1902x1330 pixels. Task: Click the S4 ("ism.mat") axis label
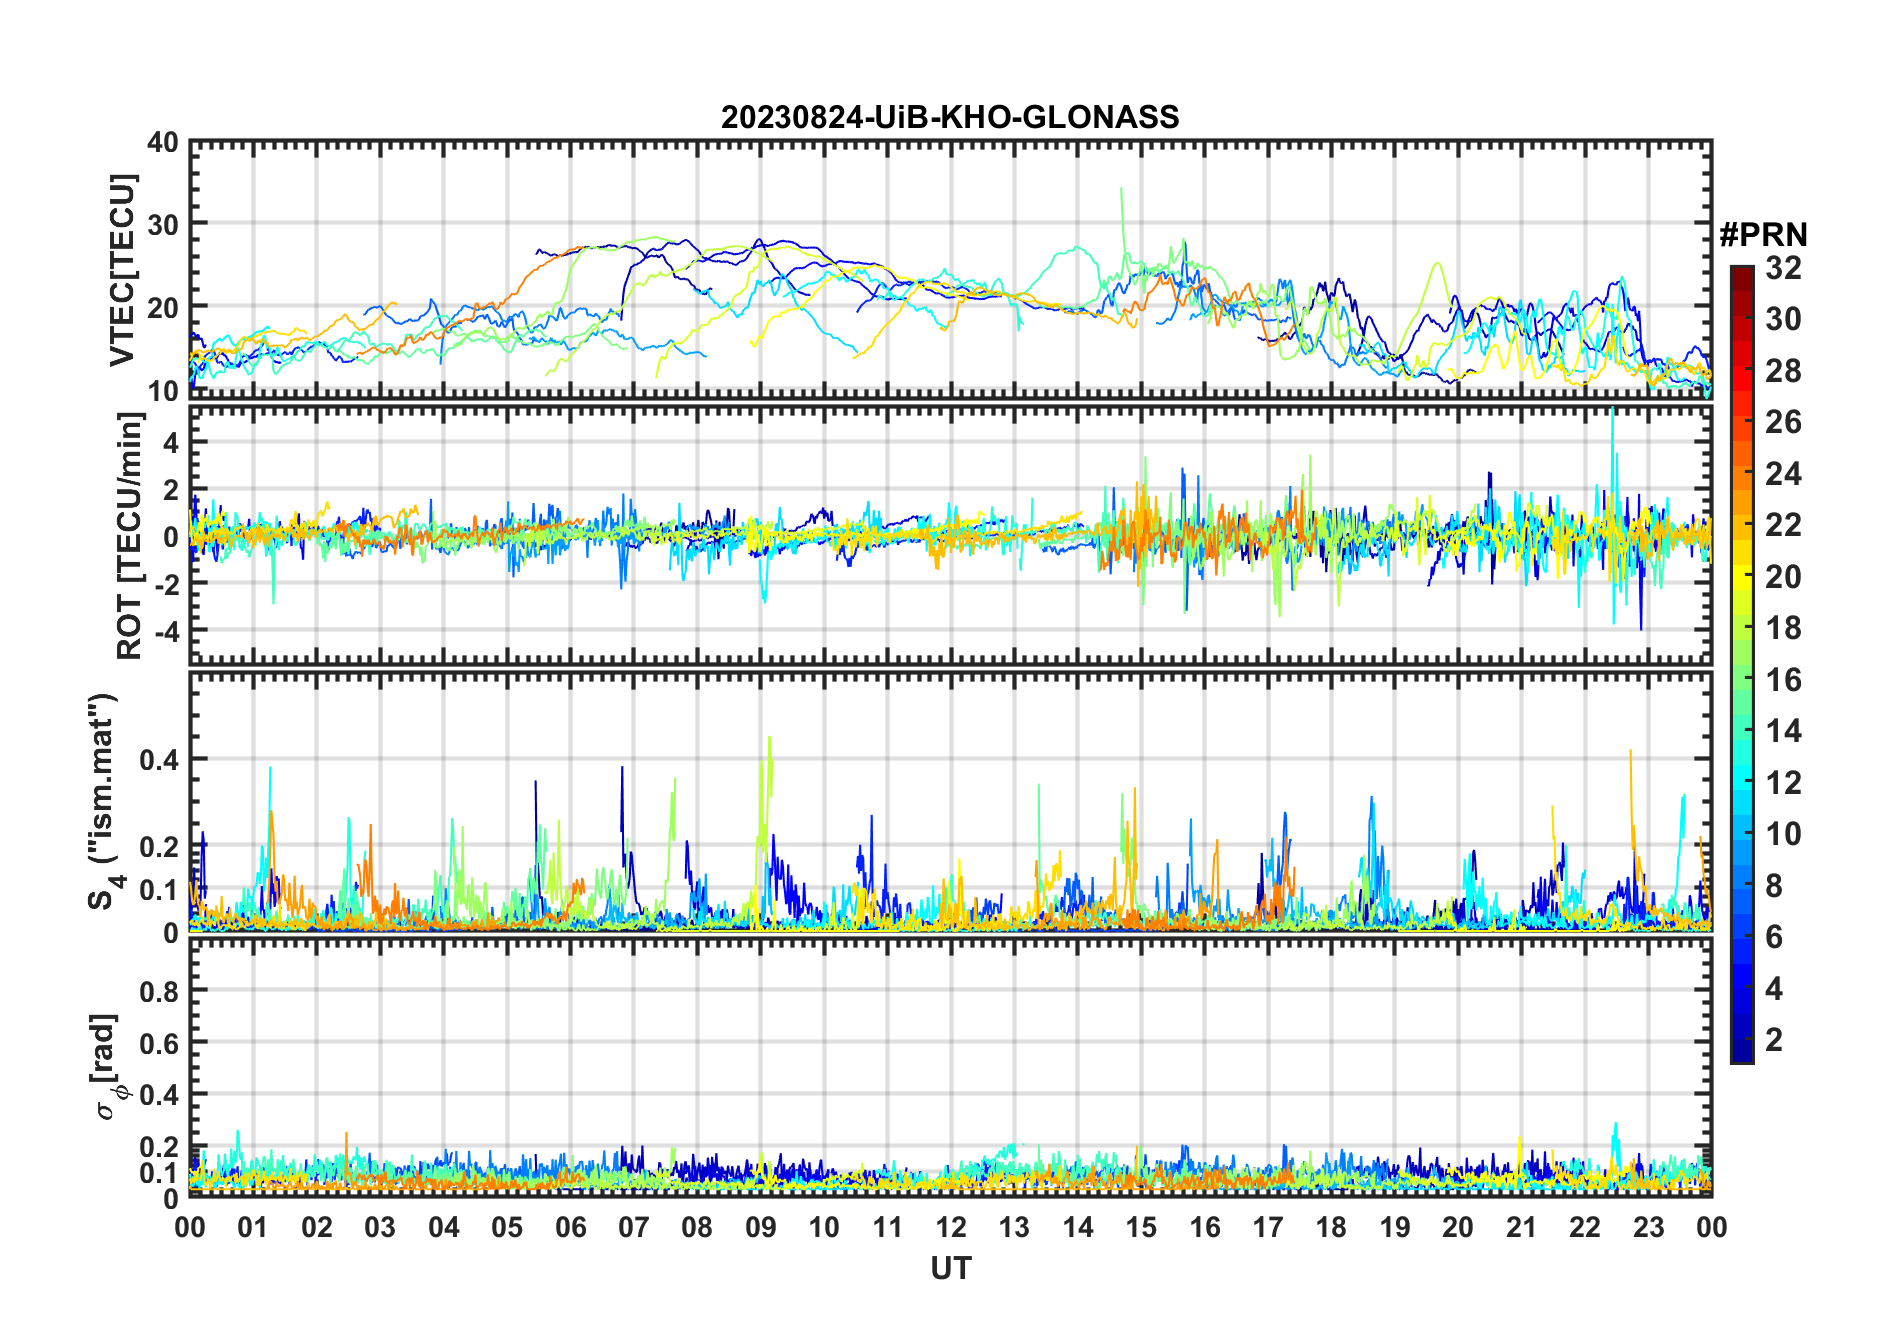click(x=104, y=801)
